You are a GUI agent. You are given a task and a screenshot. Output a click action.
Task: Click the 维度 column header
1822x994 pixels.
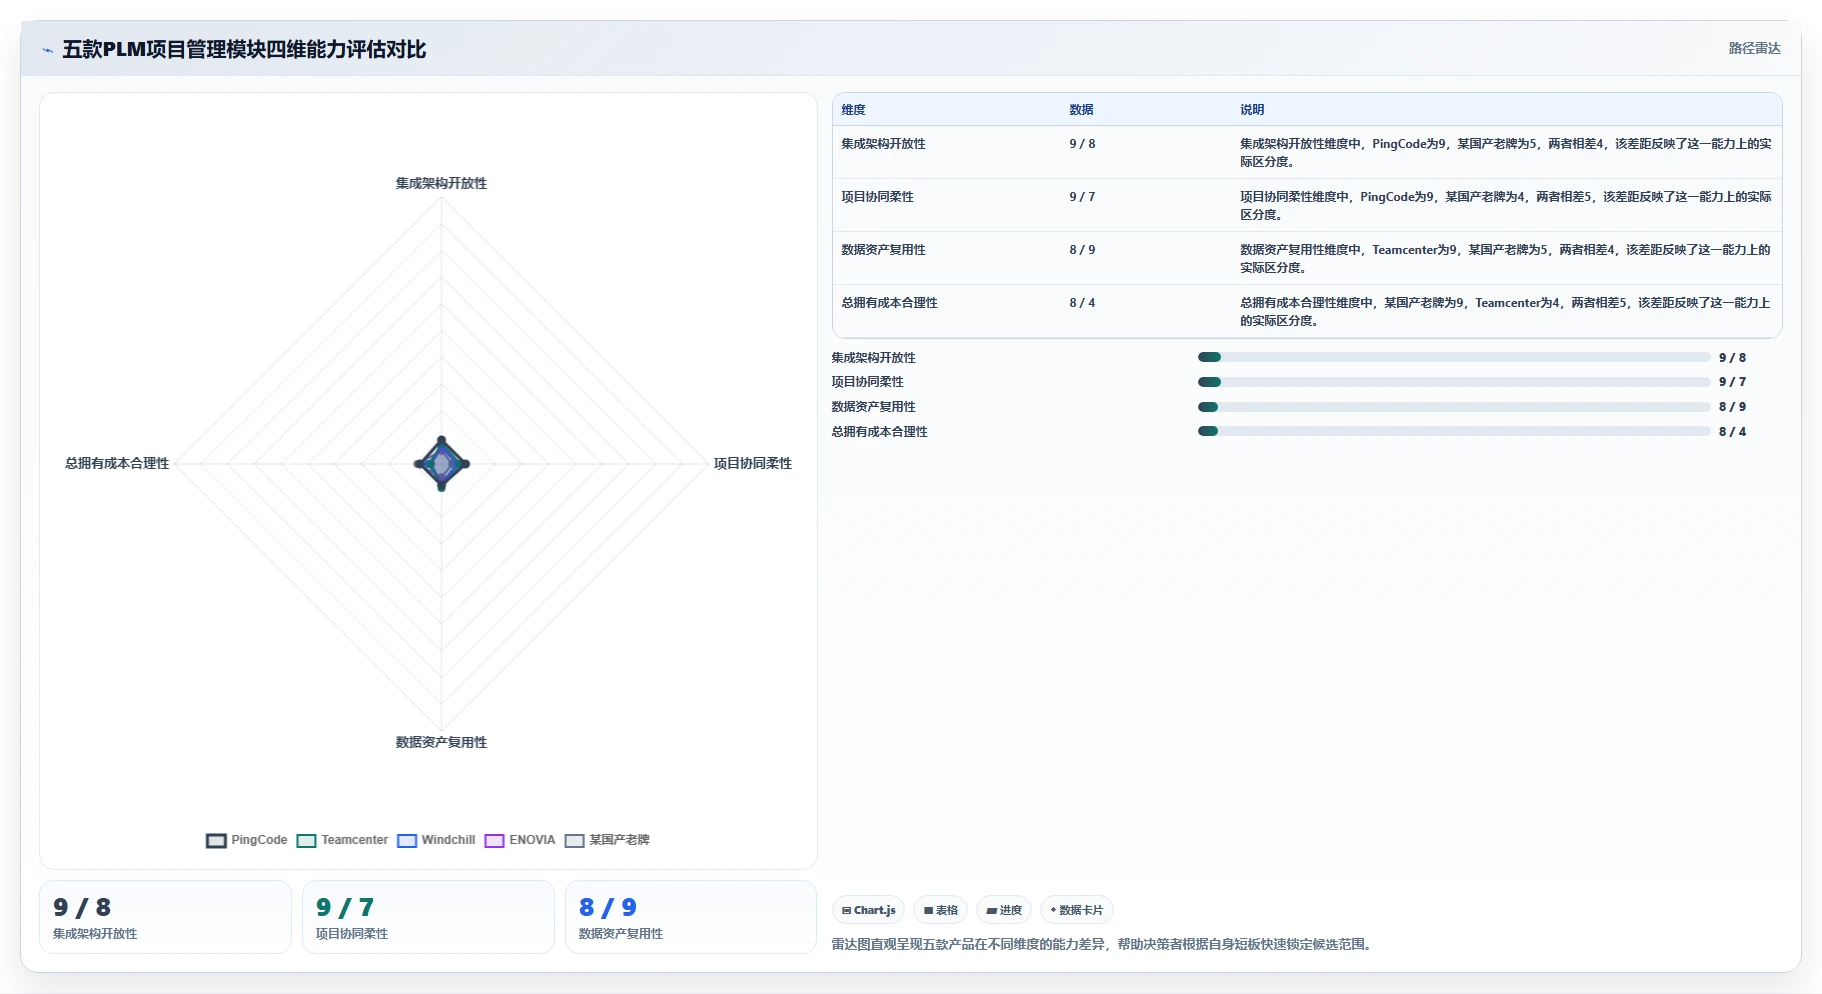click(853, 110)
